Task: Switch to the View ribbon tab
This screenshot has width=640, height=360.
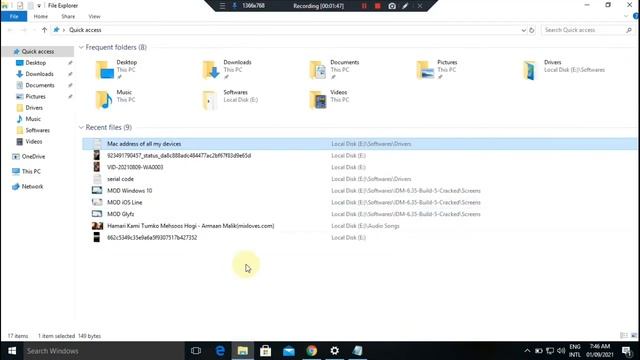Action: pos(94,16)
